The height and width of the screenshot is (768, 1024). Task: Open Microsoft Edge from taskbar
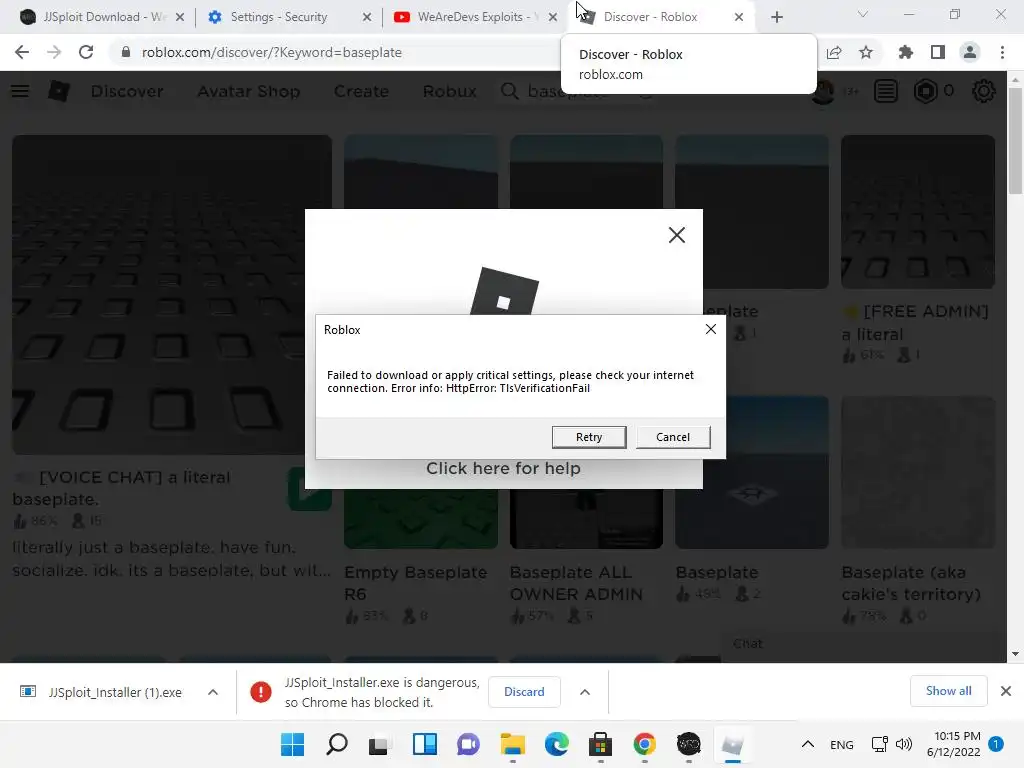click(x=556, y=744)
